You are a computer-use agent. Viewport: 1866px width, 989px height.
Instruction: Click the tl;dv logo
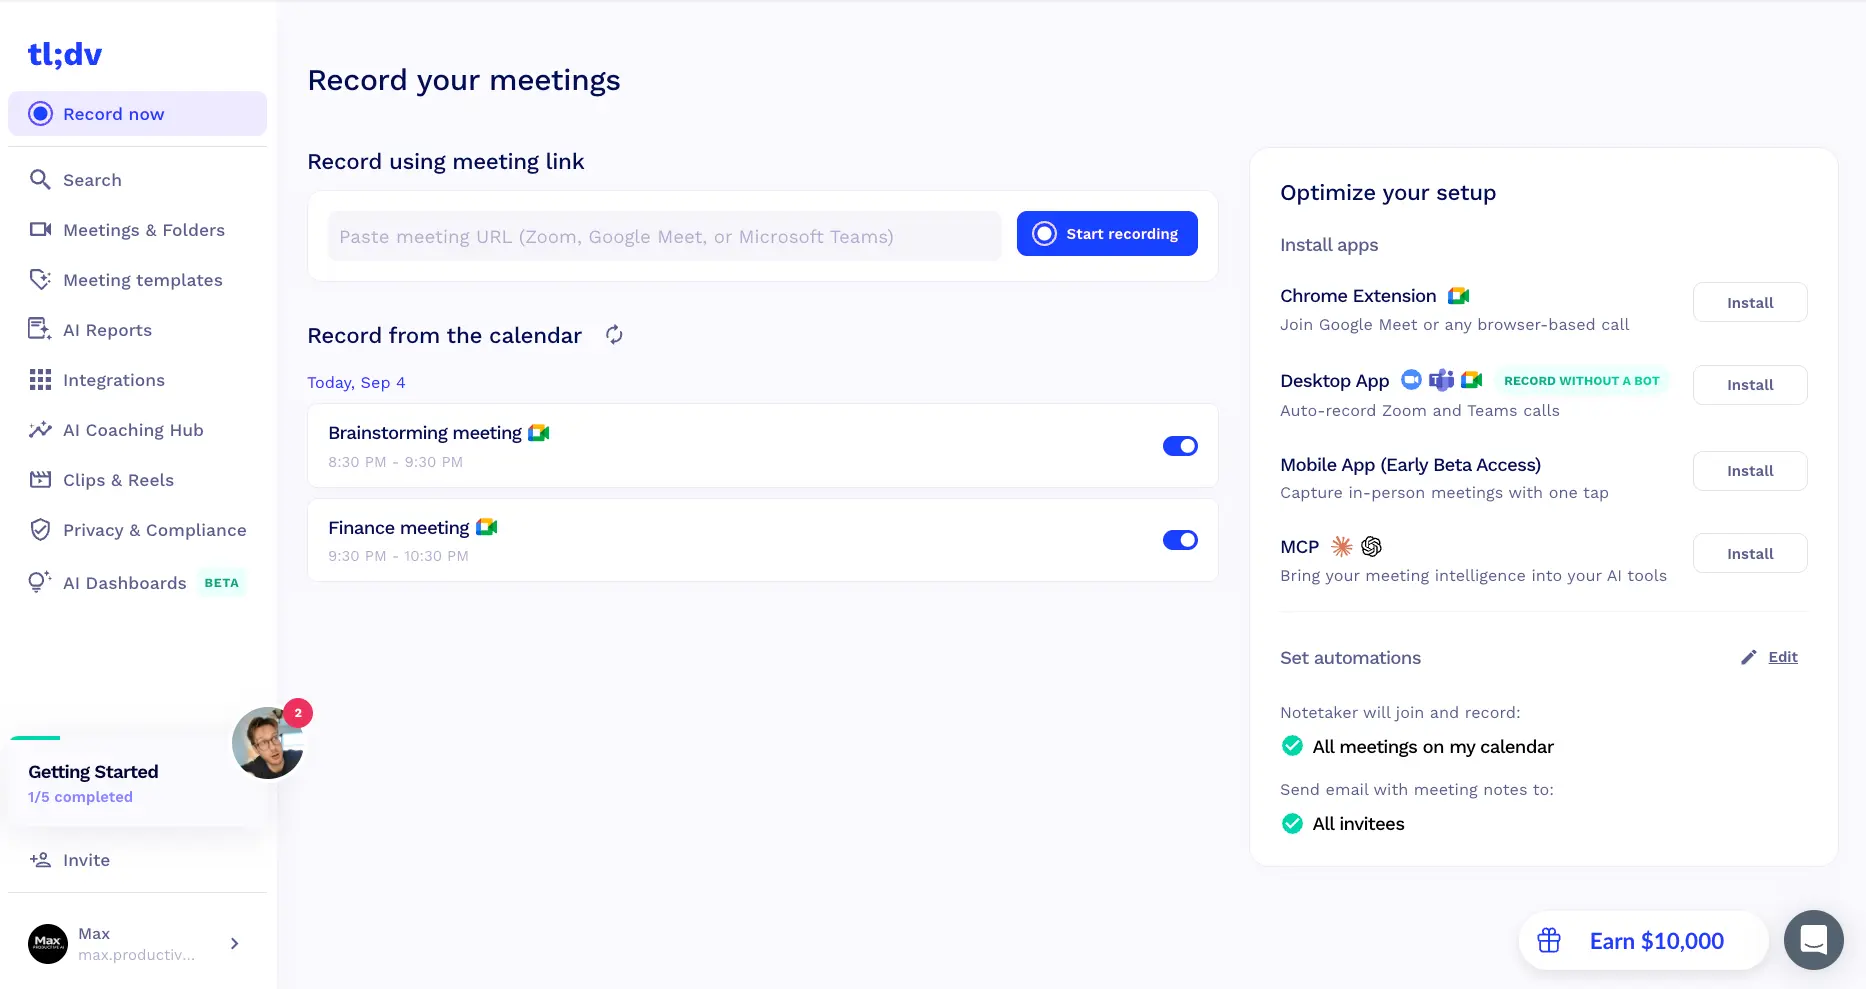click(x=65, y=54)
